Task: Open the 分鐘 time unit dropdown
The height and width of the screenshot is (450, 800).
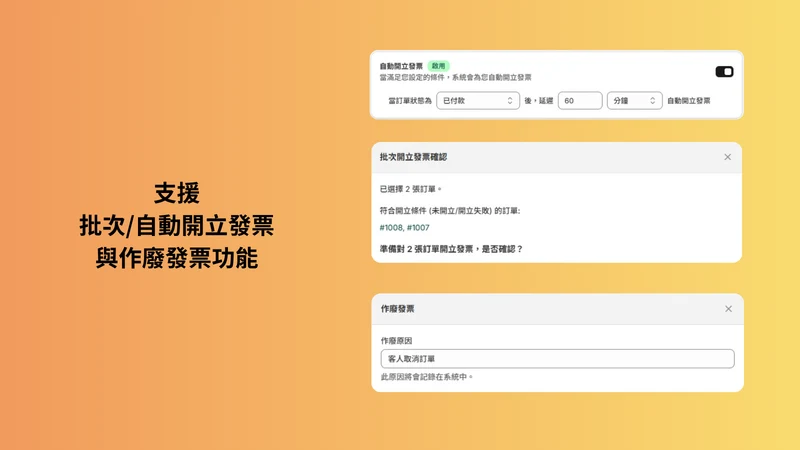Action: (x=634, y=101)
